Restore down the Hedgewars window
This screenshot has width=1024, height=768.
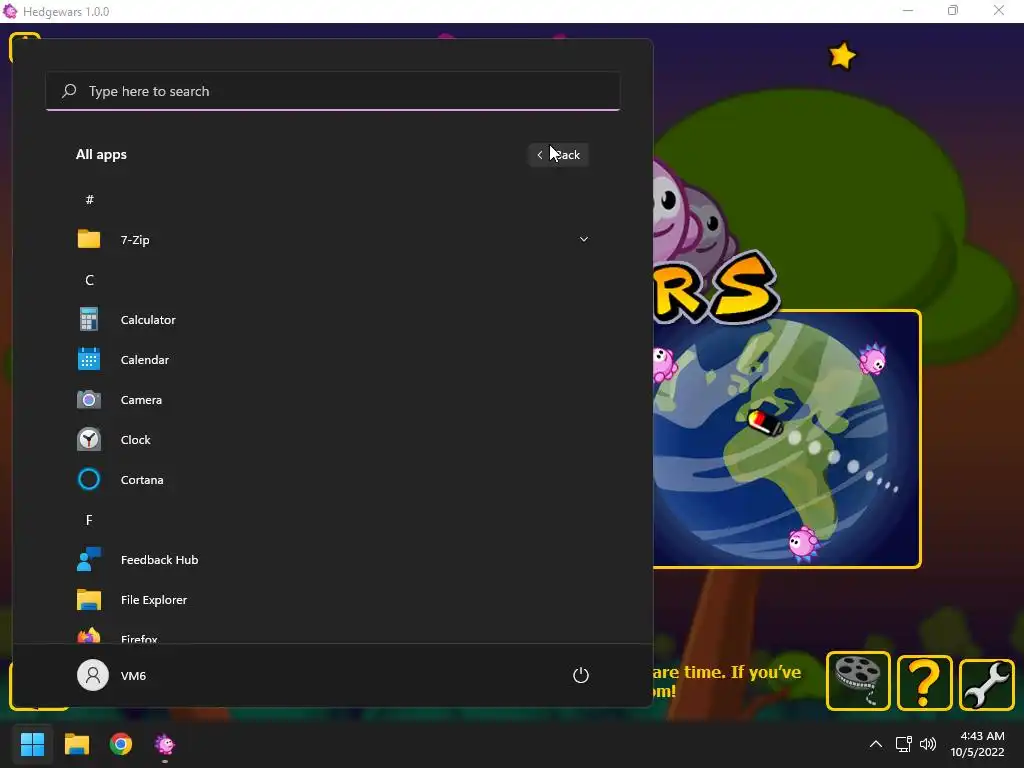click(x=953, y=10)
